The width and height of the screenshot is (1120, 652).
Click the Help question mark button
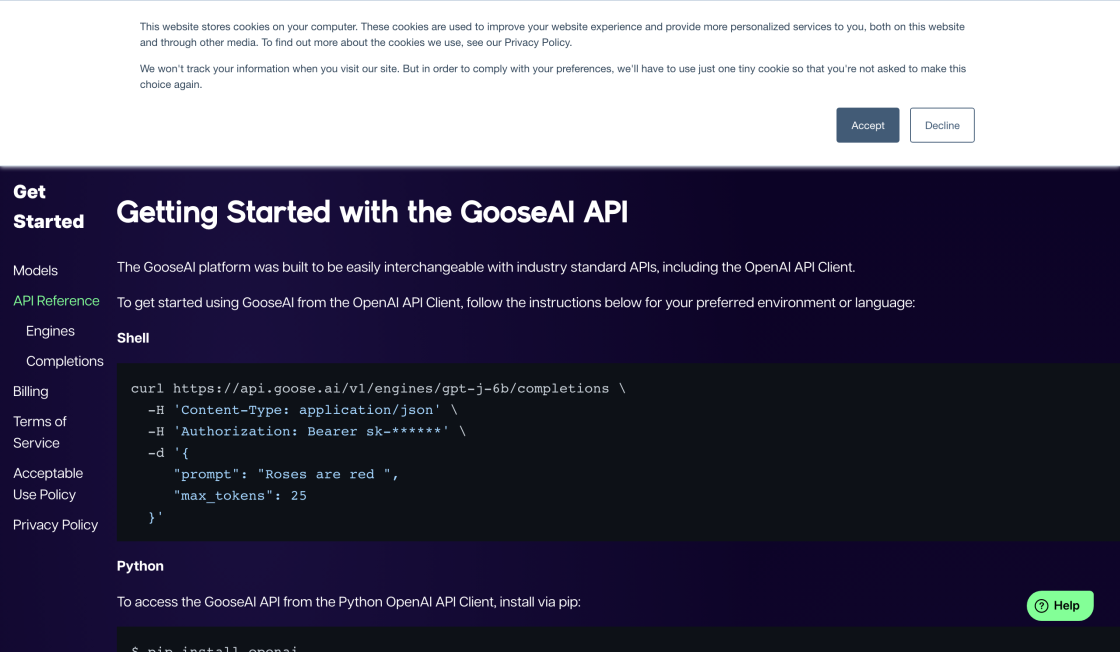coord(1059,605)
